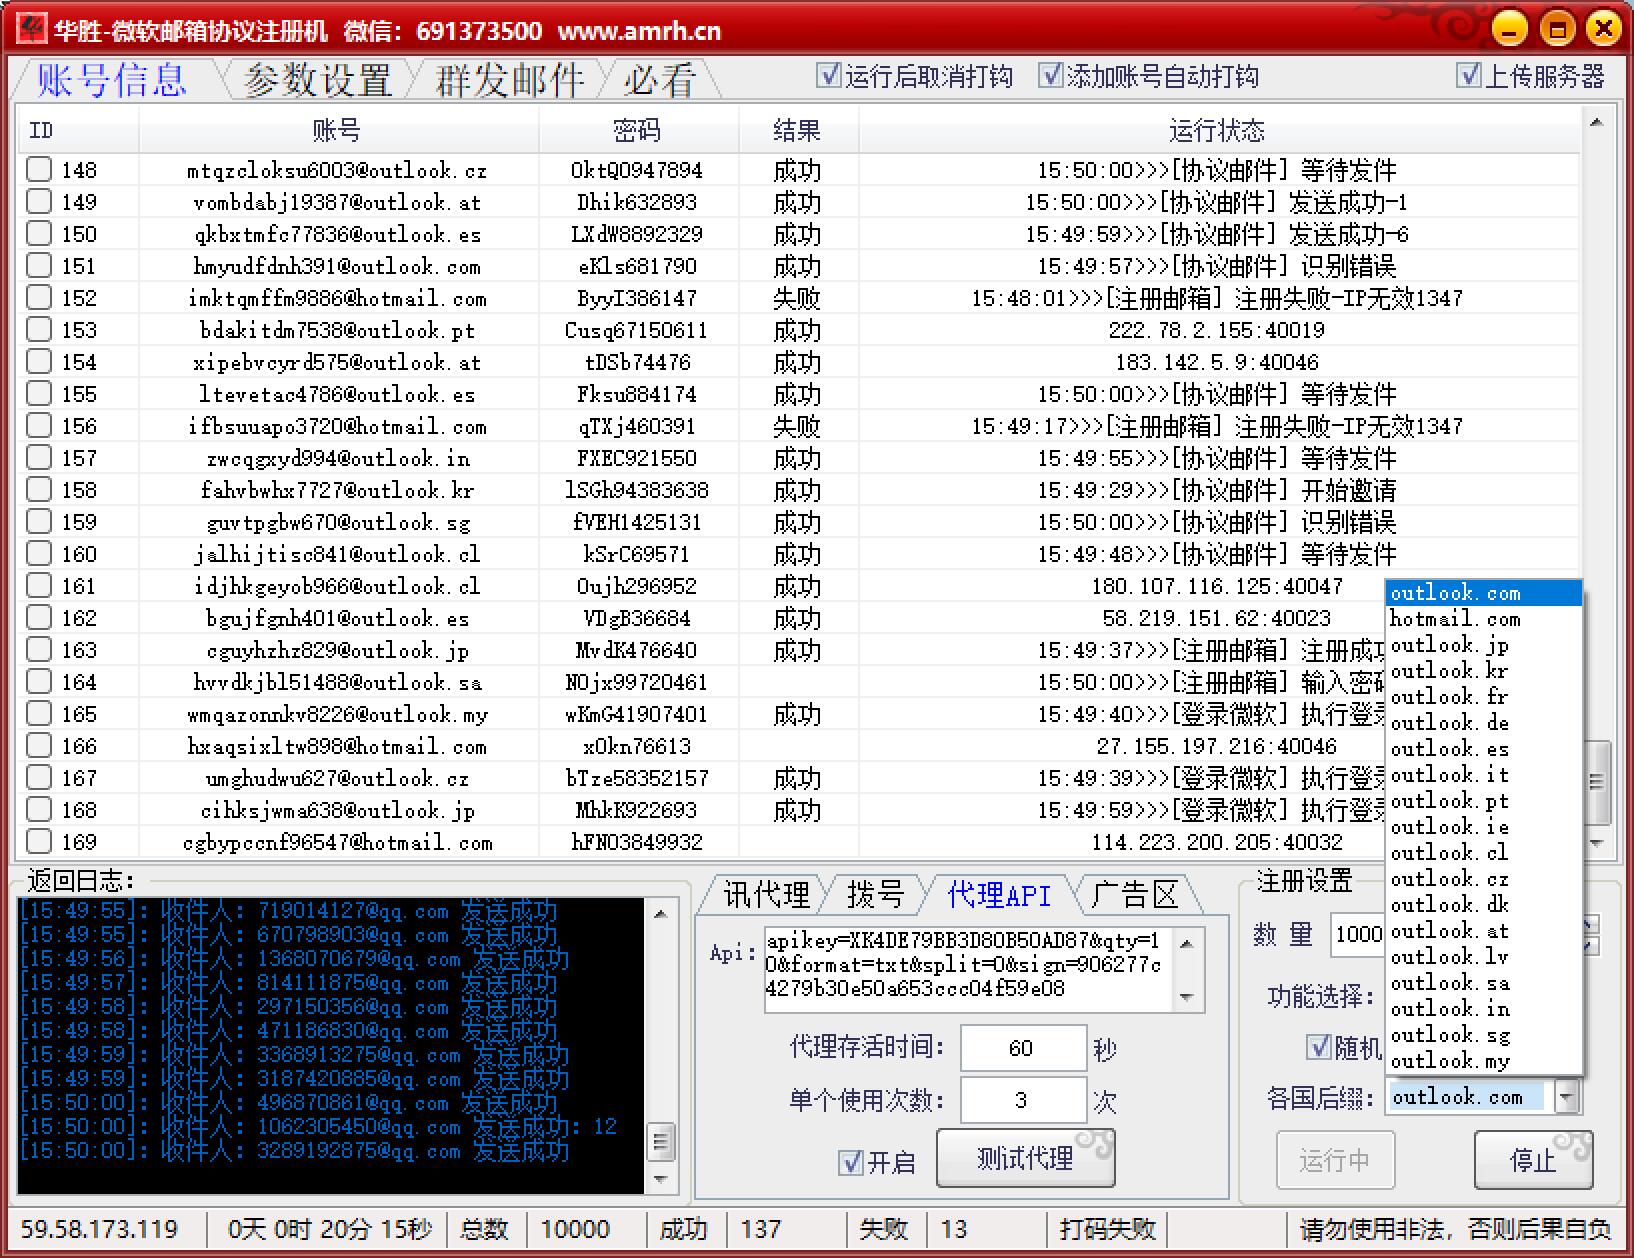1634x1258 pixels.
Task: Click the app logo icon in title bar
Action: 33,30
